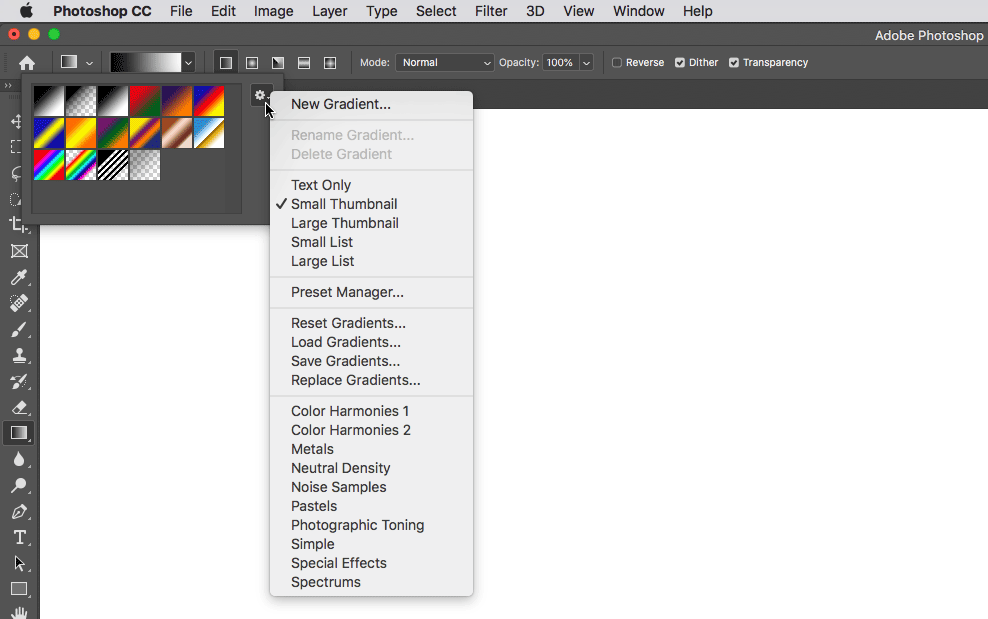988x619 pixels.
Task: Enable the Reverse checkbox
Action: (x=617, y=62)
